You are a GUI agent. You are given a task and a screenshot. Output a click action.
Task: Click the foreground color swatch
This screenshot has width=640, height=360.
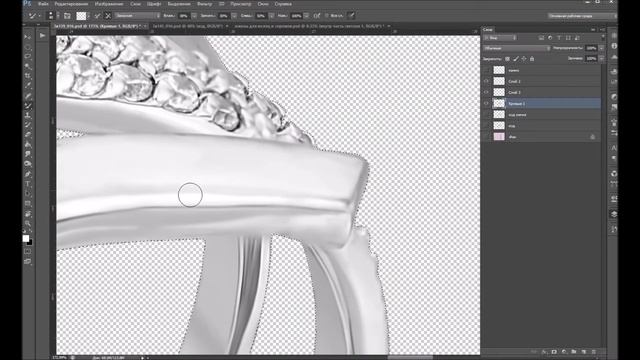[x=26, y=238]
